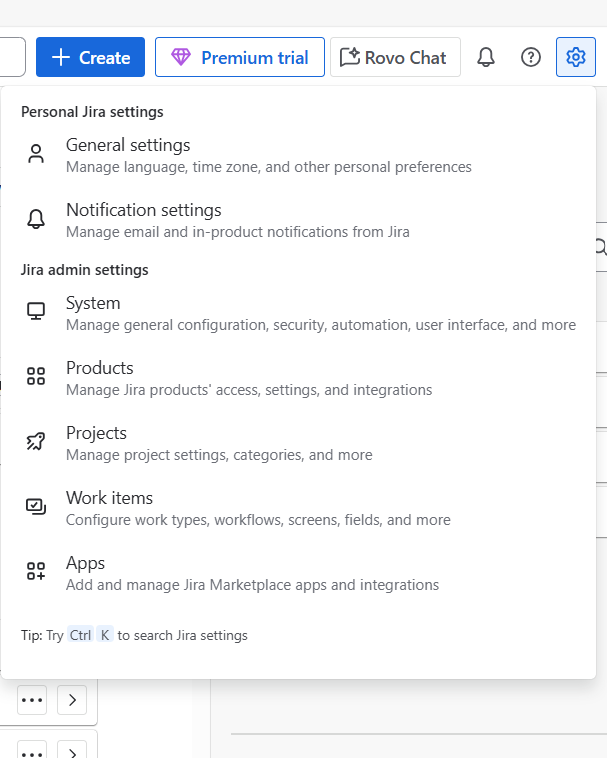Click the rocket icon beside Projects
The width and height of the screenshot is (607, 758).
coord(36,441)
